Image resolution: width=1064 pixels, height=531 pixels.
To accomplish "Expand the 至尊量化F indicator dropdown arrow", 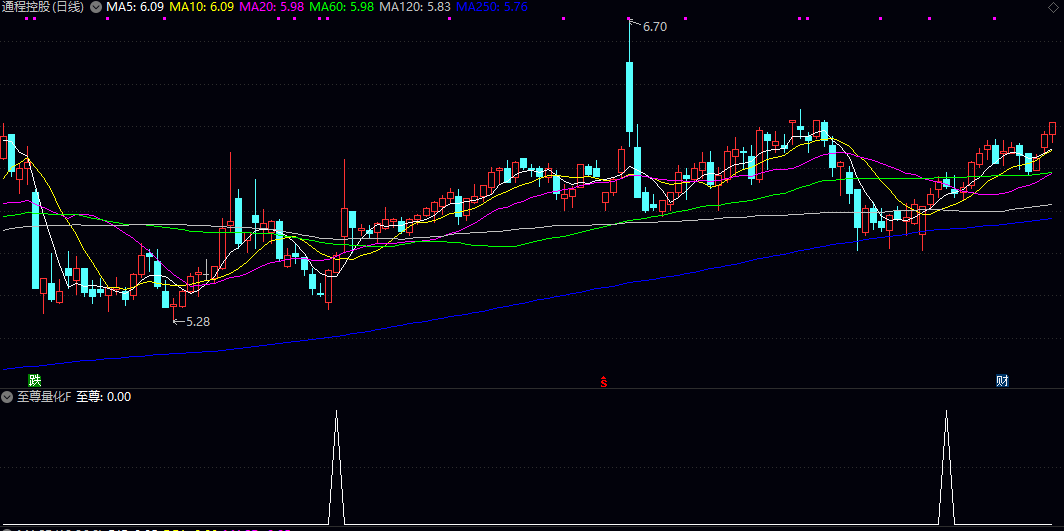I will 7,397.
